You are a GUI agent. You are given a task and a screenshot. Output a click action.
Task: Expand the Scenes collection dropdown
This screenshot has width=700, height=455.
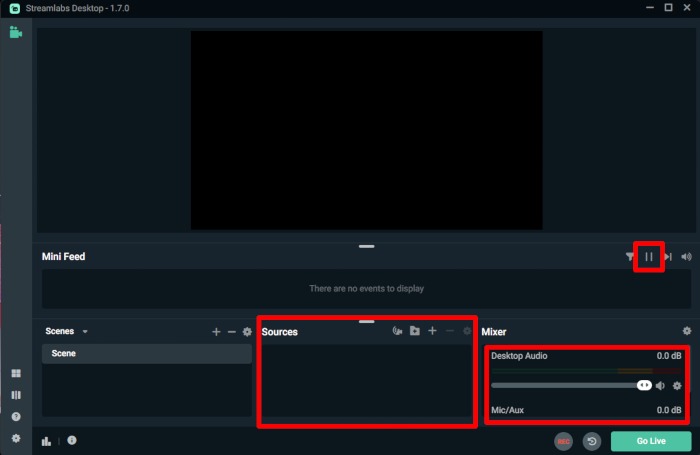tap(85, 331)
